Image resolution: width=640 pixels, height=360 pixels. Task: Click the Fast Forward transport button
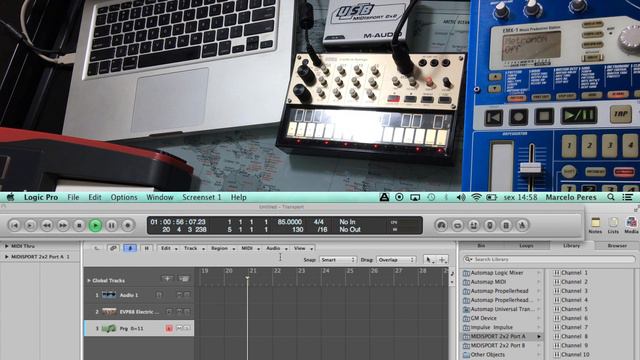coord(63,225)
